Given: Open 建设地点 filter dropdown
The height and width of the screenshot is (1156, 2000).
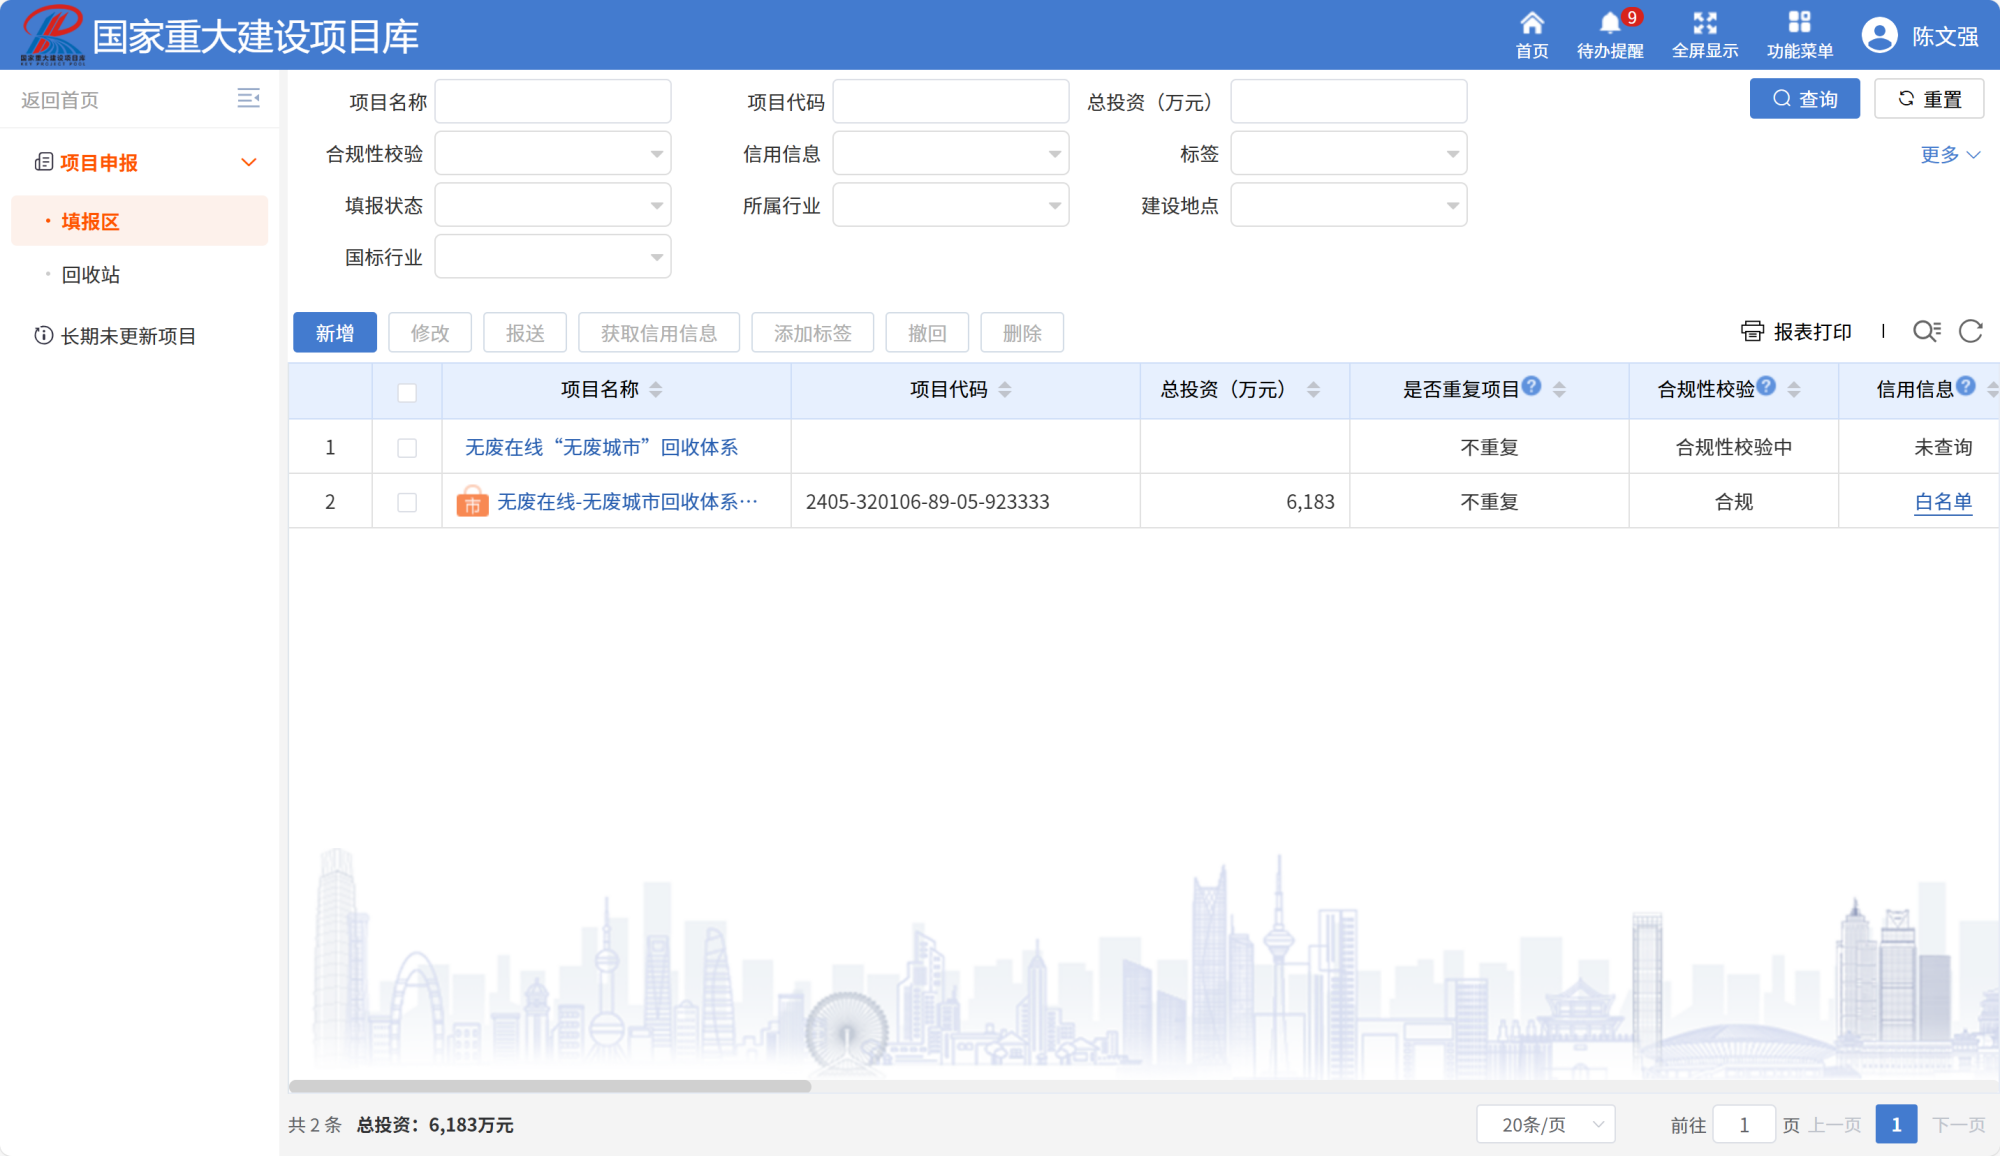Looking at the screenshot, I should click(x=1349, y=205).
